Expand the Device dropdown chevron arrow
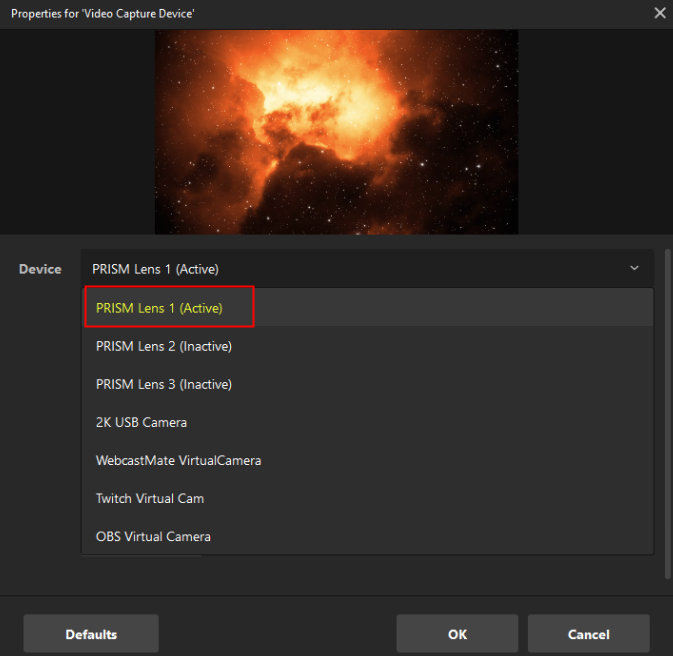Image resolution: width=673 pixels, height=656 pixels. 634,268
